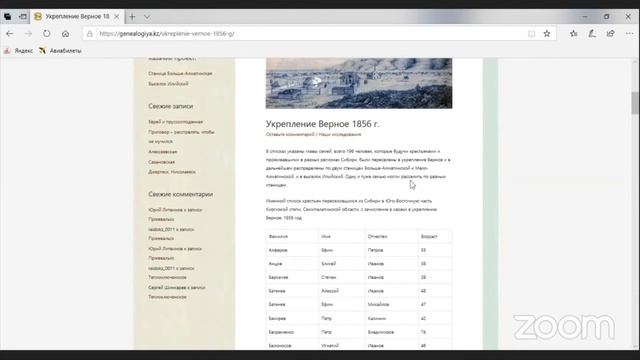Open Авиабилеты bookmark
This screenshot has width=640, height=360.
click(x=60, y=51)
